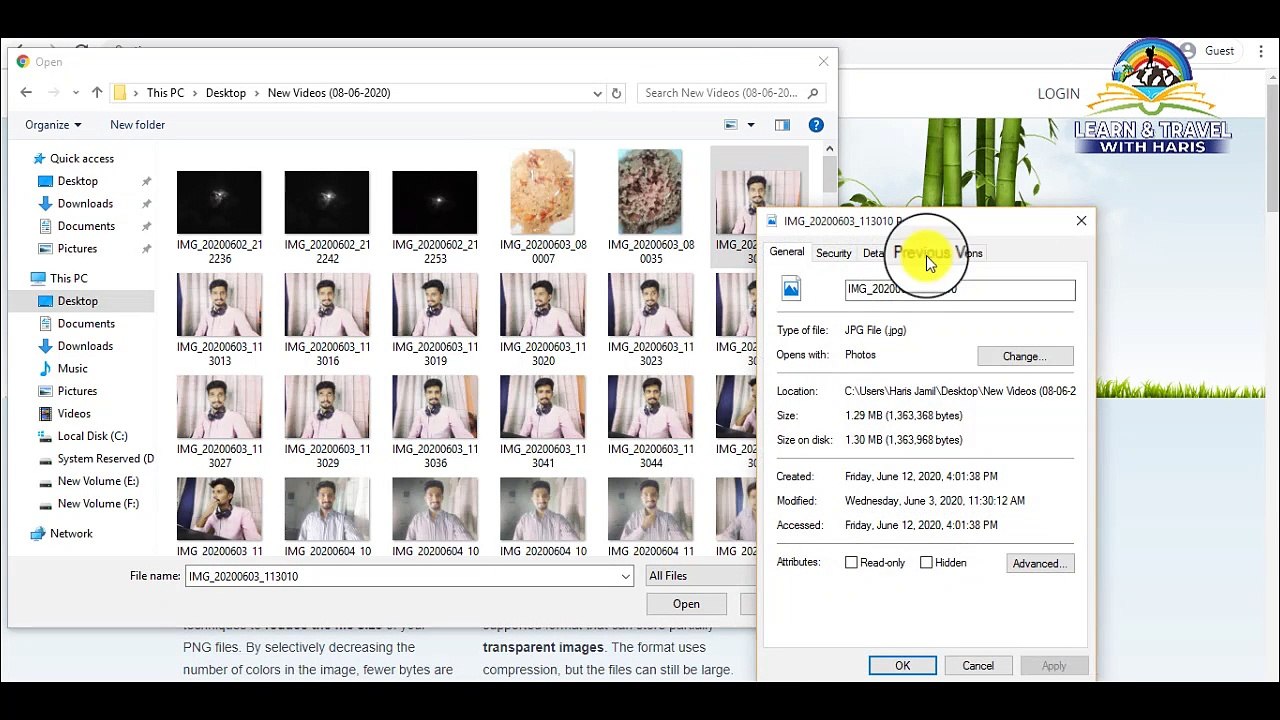
Task: Click the file list vertical scrollbar up arrow
Action: pyautogui.click(x=829, y=150)
